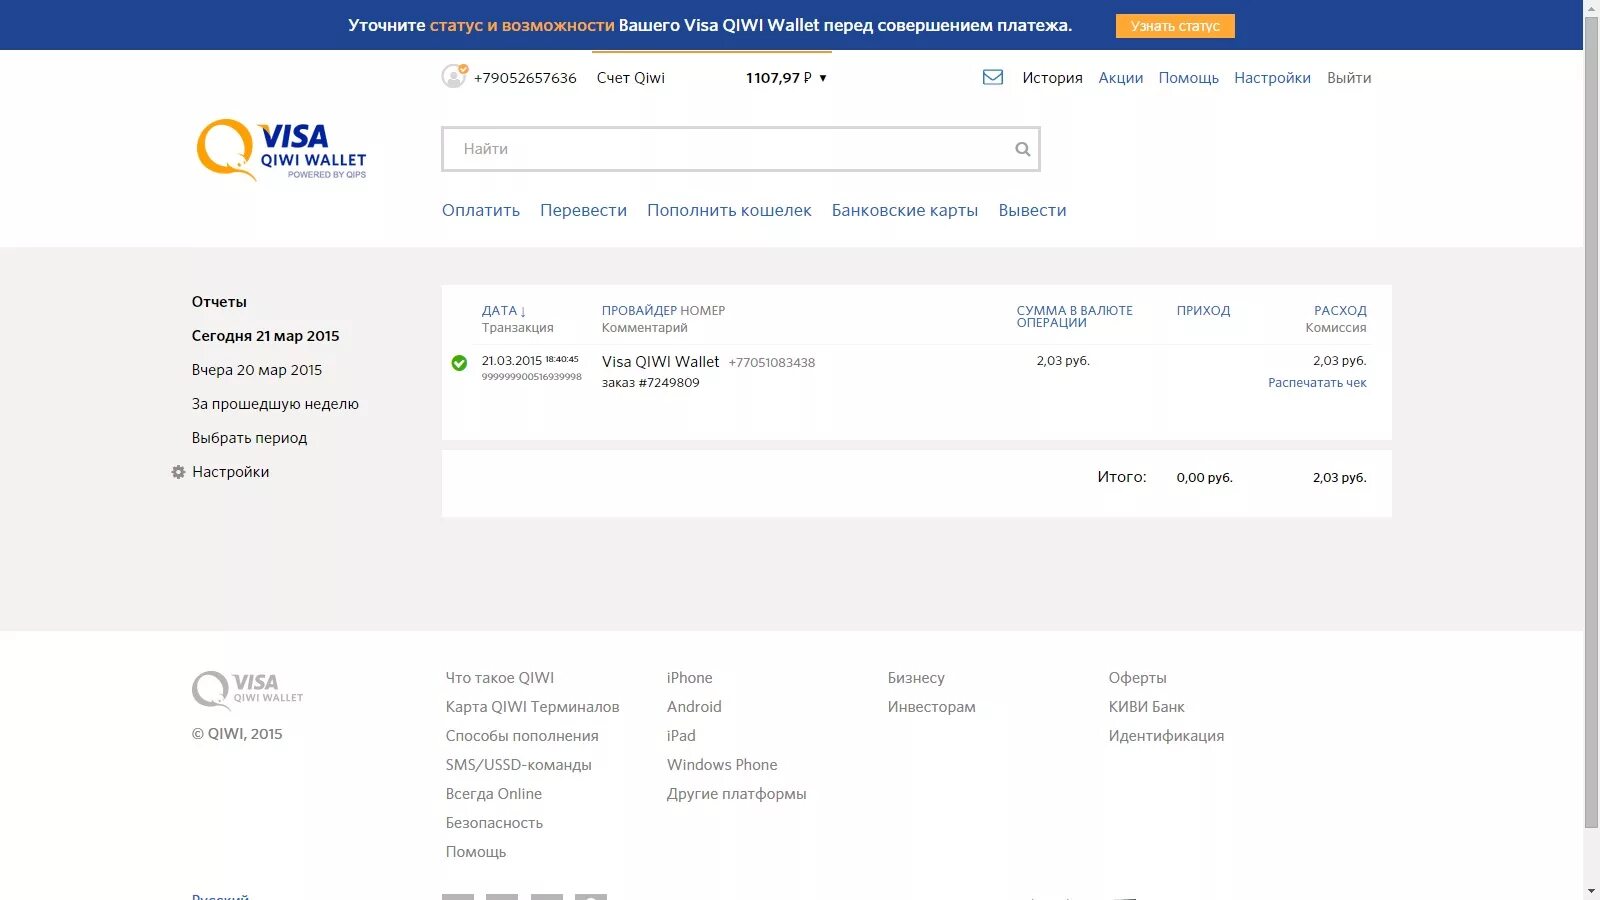Click the Счет Qiwi label
The image size is (1600, 900).
(x=630, y=78)
